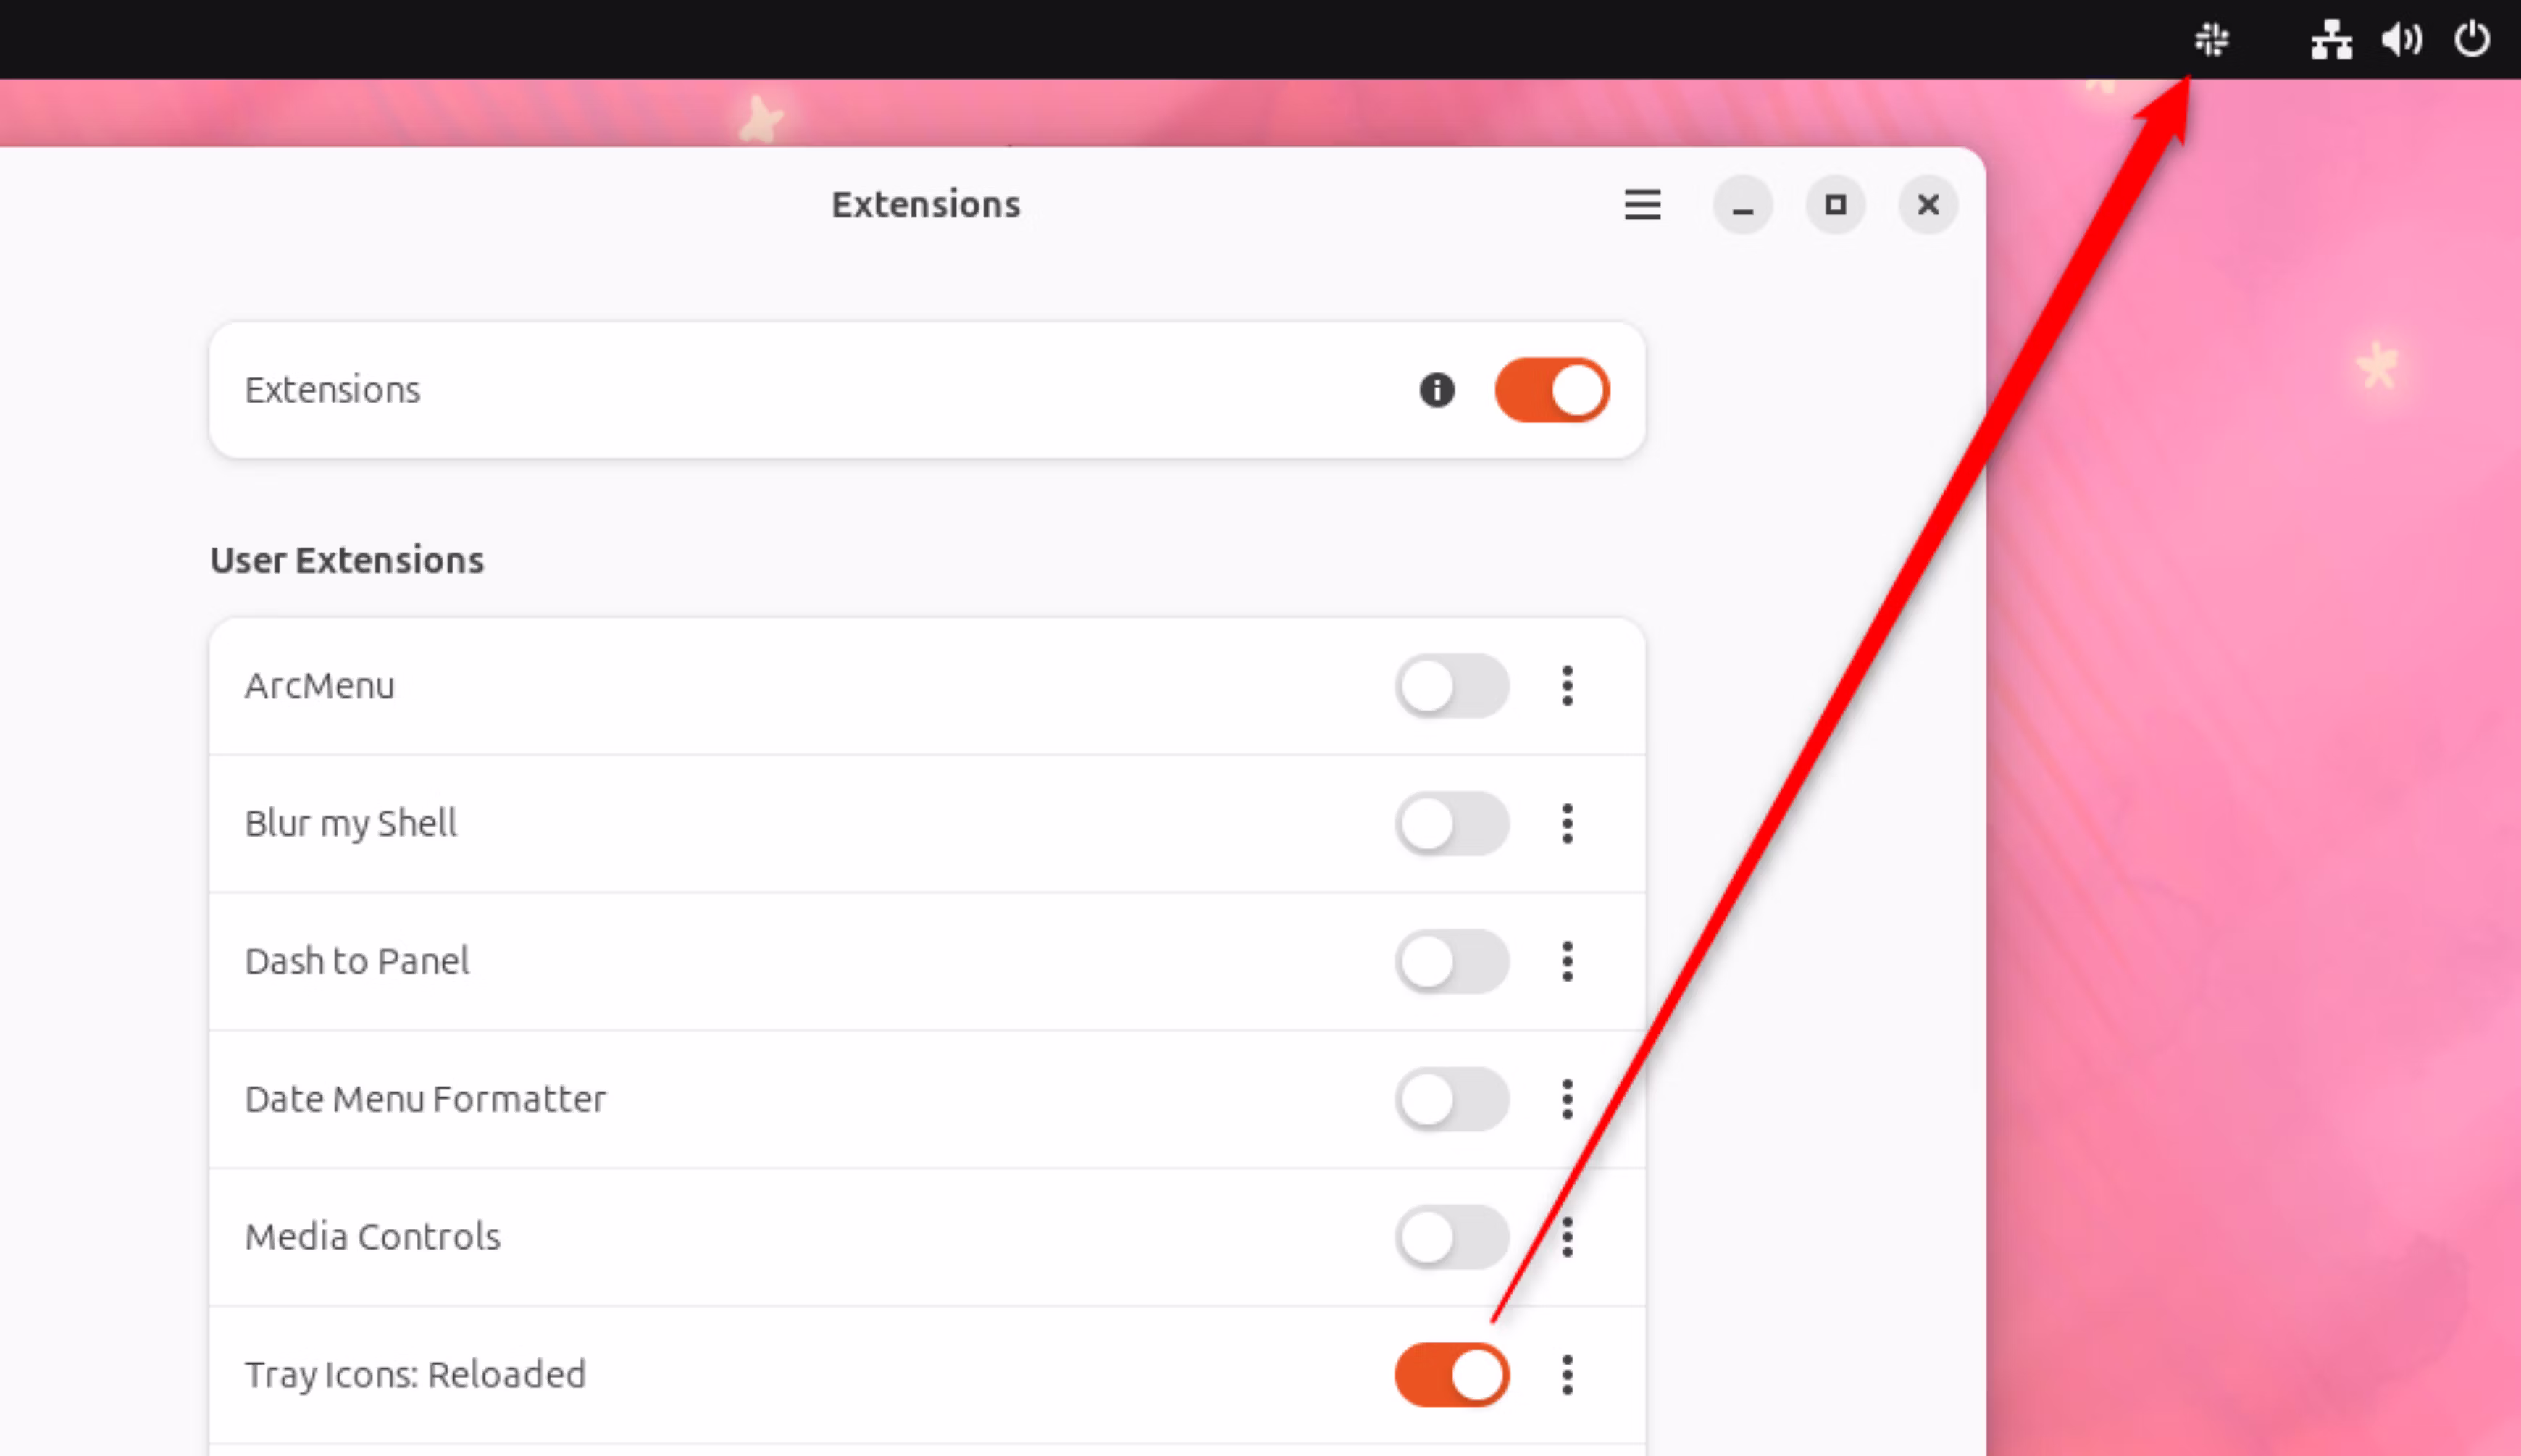The image size is (2521, 1456).
Task: Click the Media Controls row label
Action: [372, 1237]
